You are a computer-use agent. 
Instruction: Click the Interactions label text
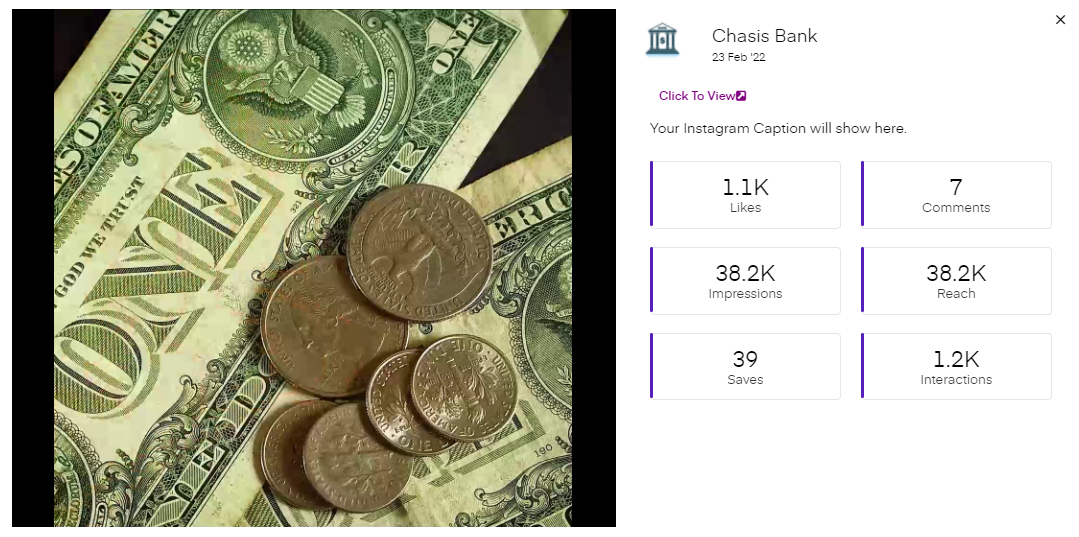coord(956,379)
